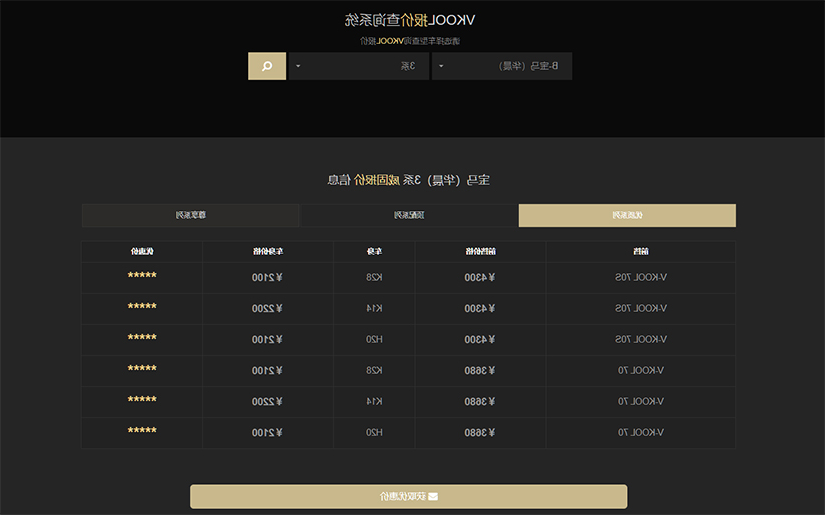The height and width of the screenshot is (515, 825).
Task: Click ¥2200 body price in V-KOOL 70S row
Action: [267, 308]
